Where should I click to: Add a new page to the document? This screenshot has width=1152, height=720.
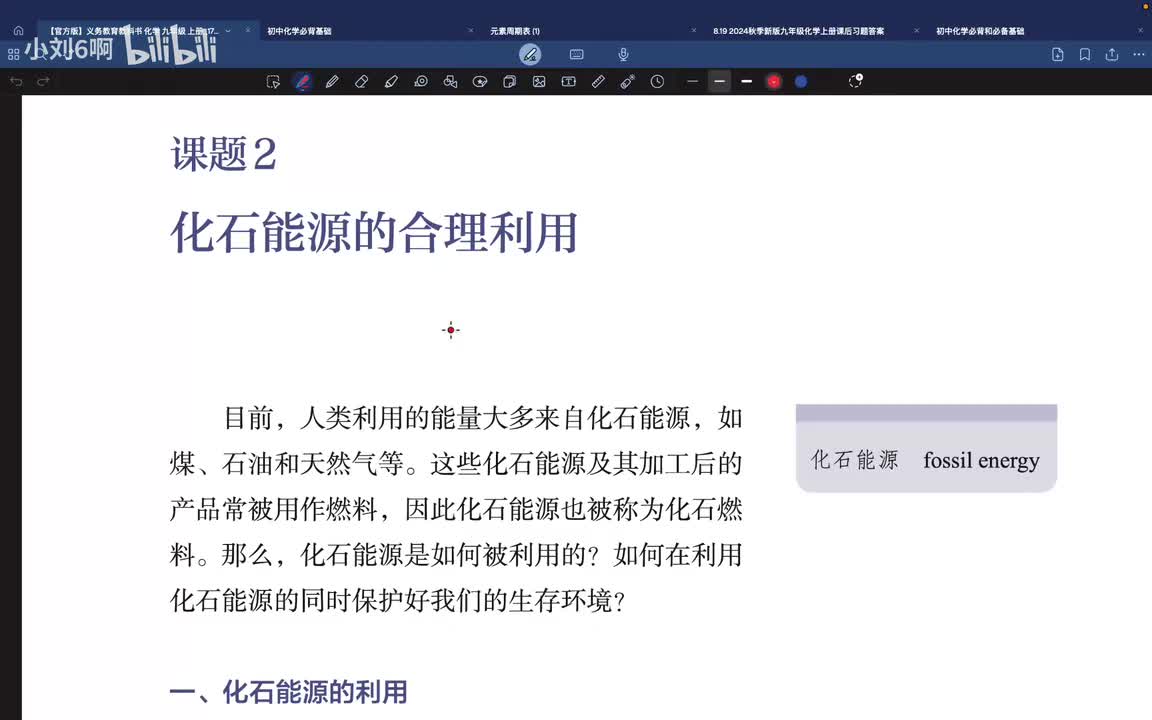pos(1058,54)
